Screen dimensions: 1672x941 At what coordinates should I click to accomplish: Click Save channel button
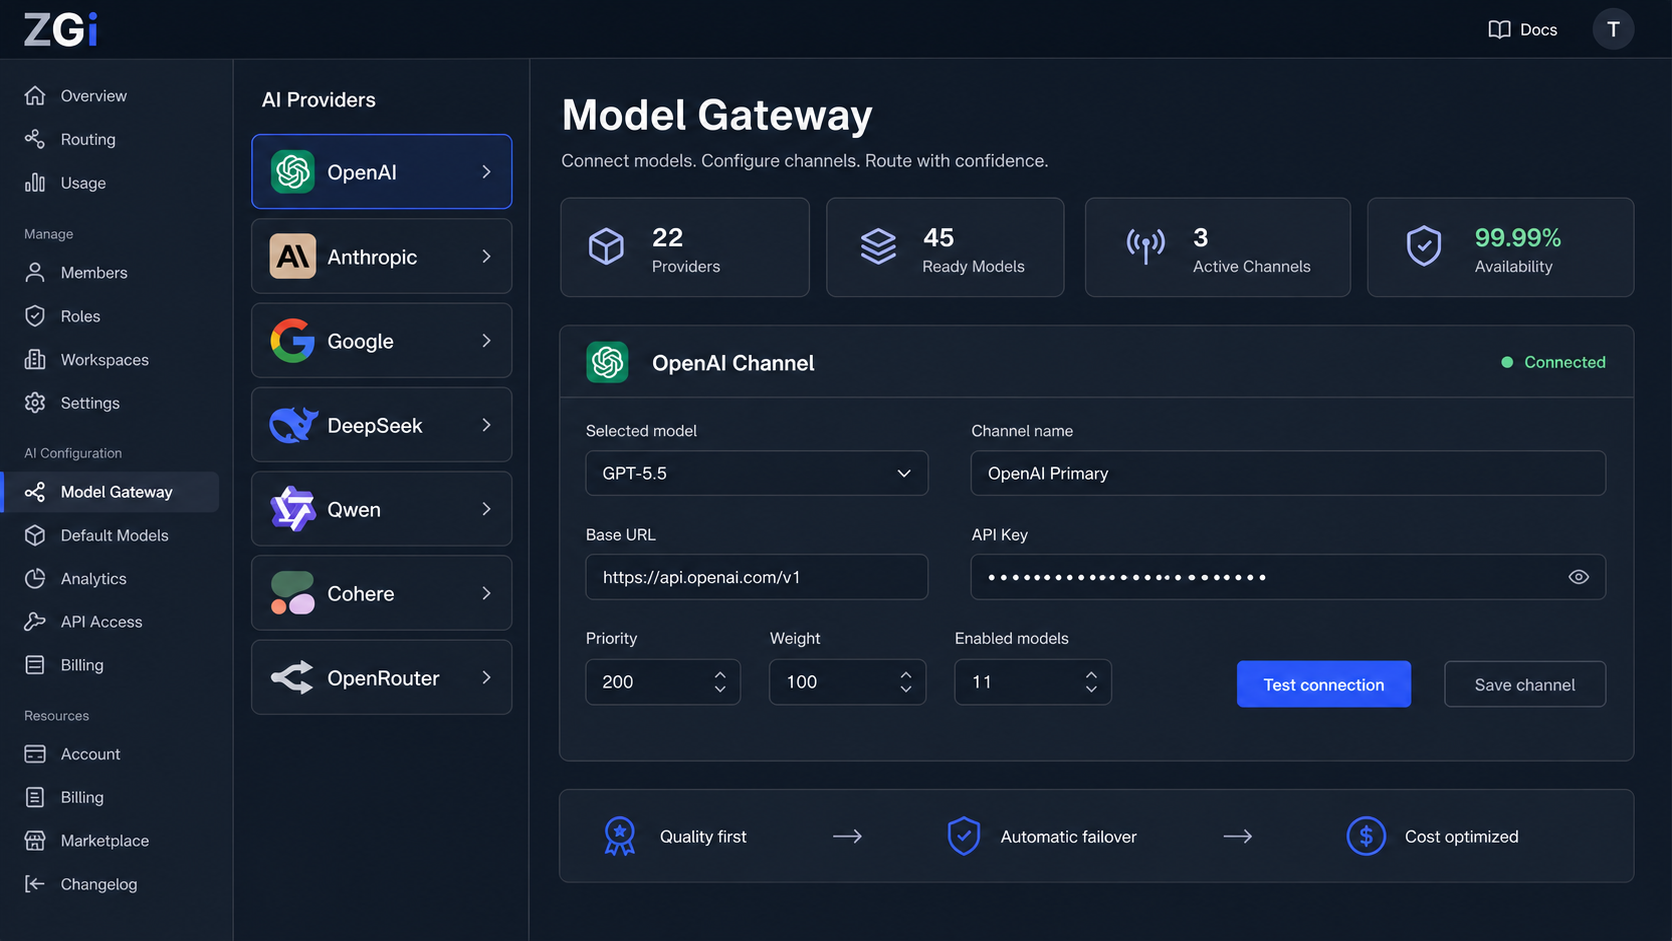point(1525,684)
